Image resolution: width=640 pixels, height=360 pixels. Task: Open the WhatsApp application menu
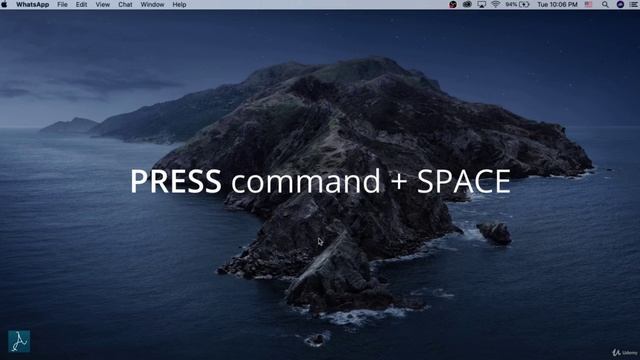point(32,4)
